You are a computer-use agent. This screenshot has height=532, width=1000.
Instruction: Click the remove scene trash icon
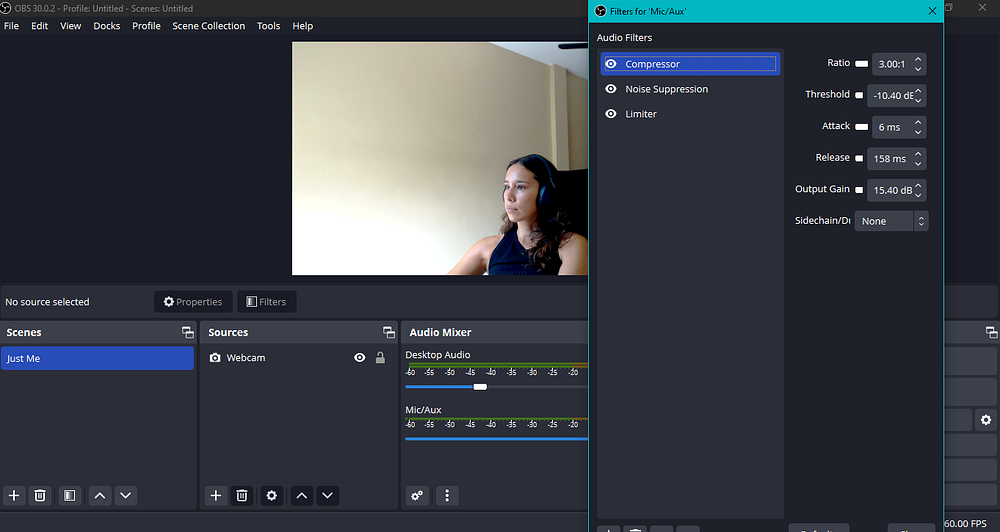pos(40,495)
